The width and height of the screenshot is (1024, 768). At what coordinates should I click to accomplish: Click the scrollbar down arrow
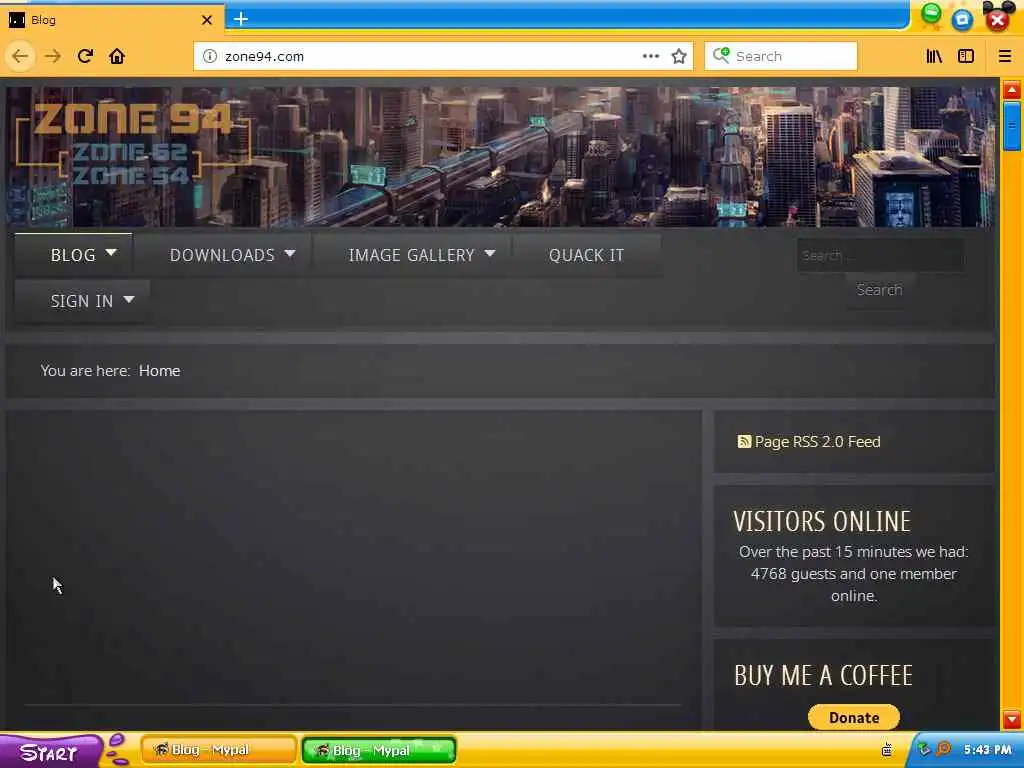coord(1012,720)
